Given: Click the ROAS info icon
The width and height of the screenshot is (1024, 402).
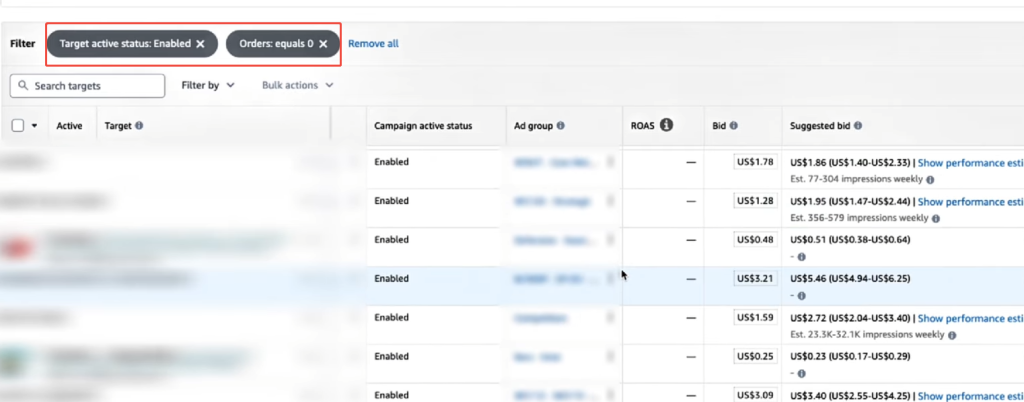Looking at the screenshot, I should (x=666, y=125).
